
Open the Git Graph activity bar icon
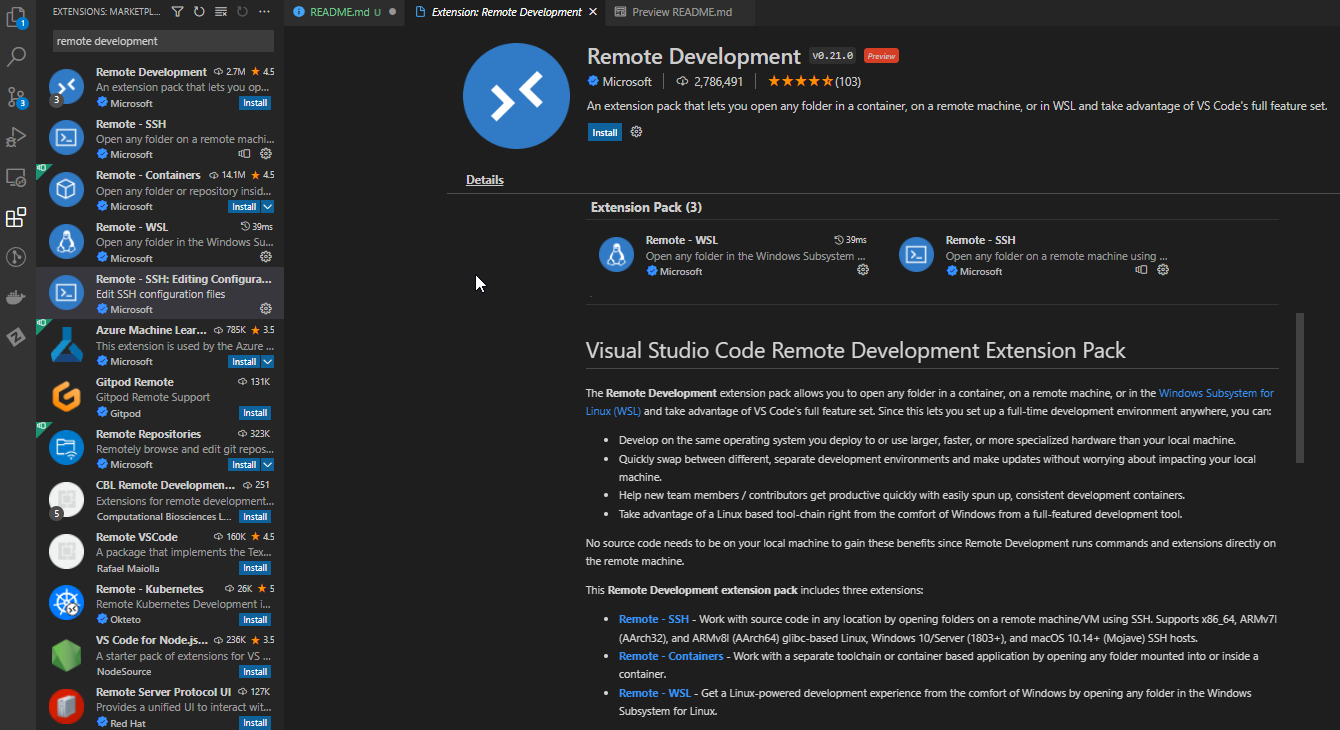pos(16,257)
